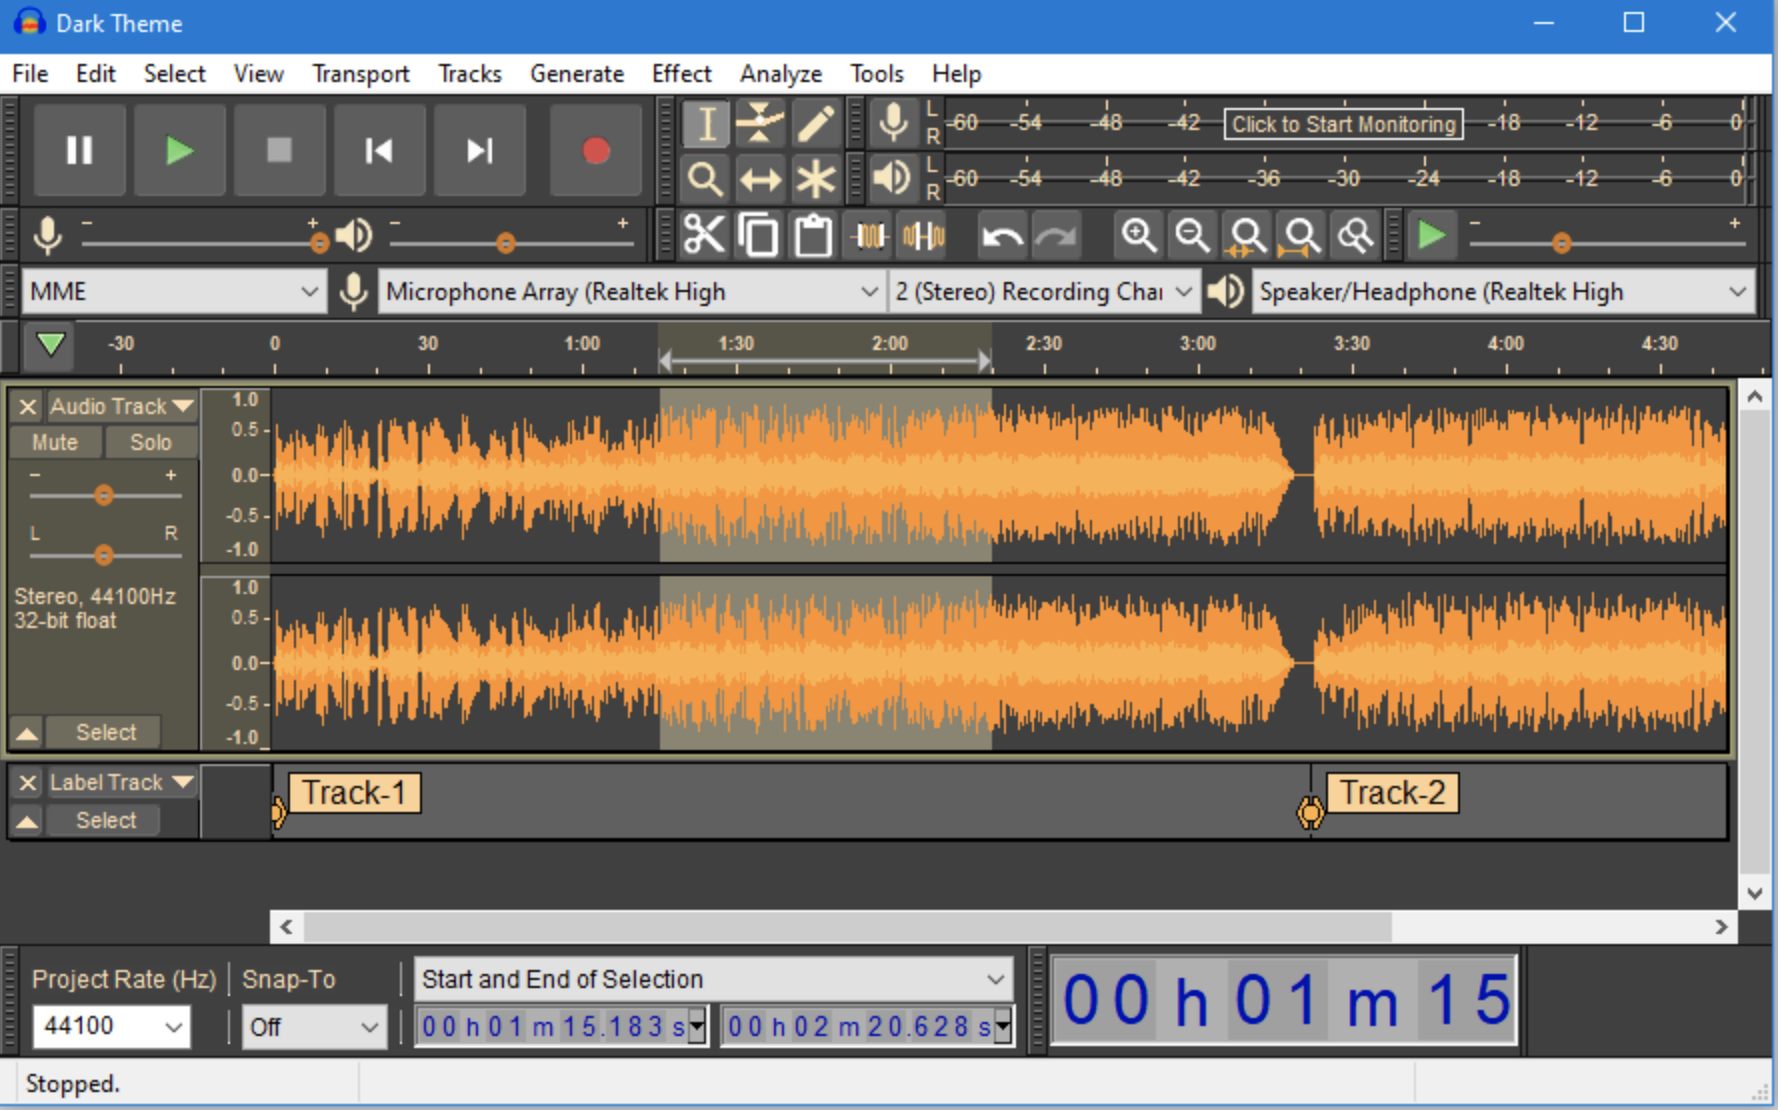This screenshot has height=1110, width=1780.
Task: Click the recording meter microphone icon
Action: pyautogui.click(x=893, y=123)
